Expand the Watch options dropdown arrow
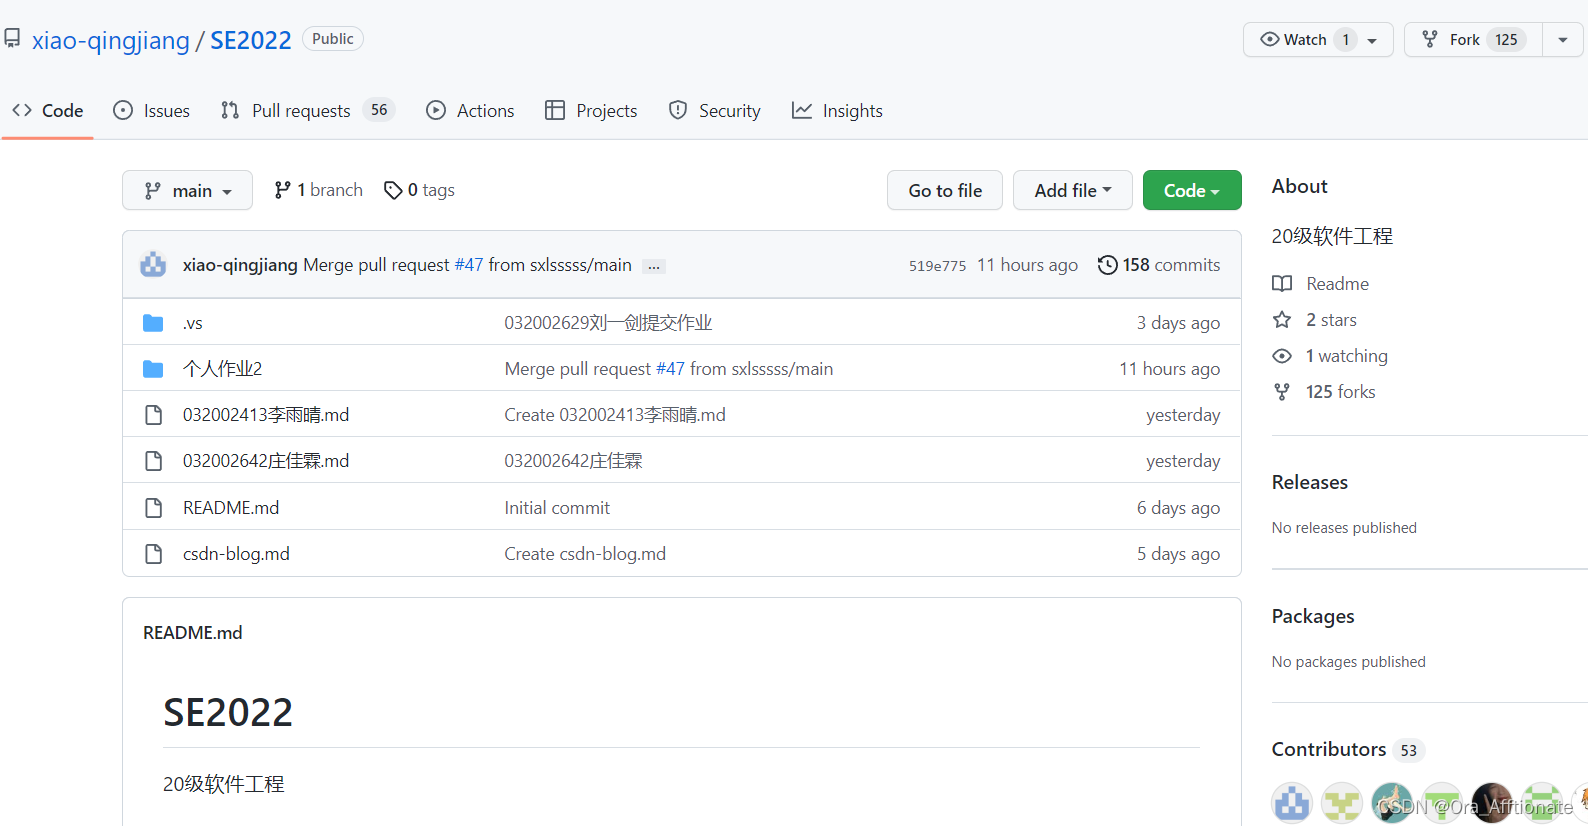 pos(1373,40)
